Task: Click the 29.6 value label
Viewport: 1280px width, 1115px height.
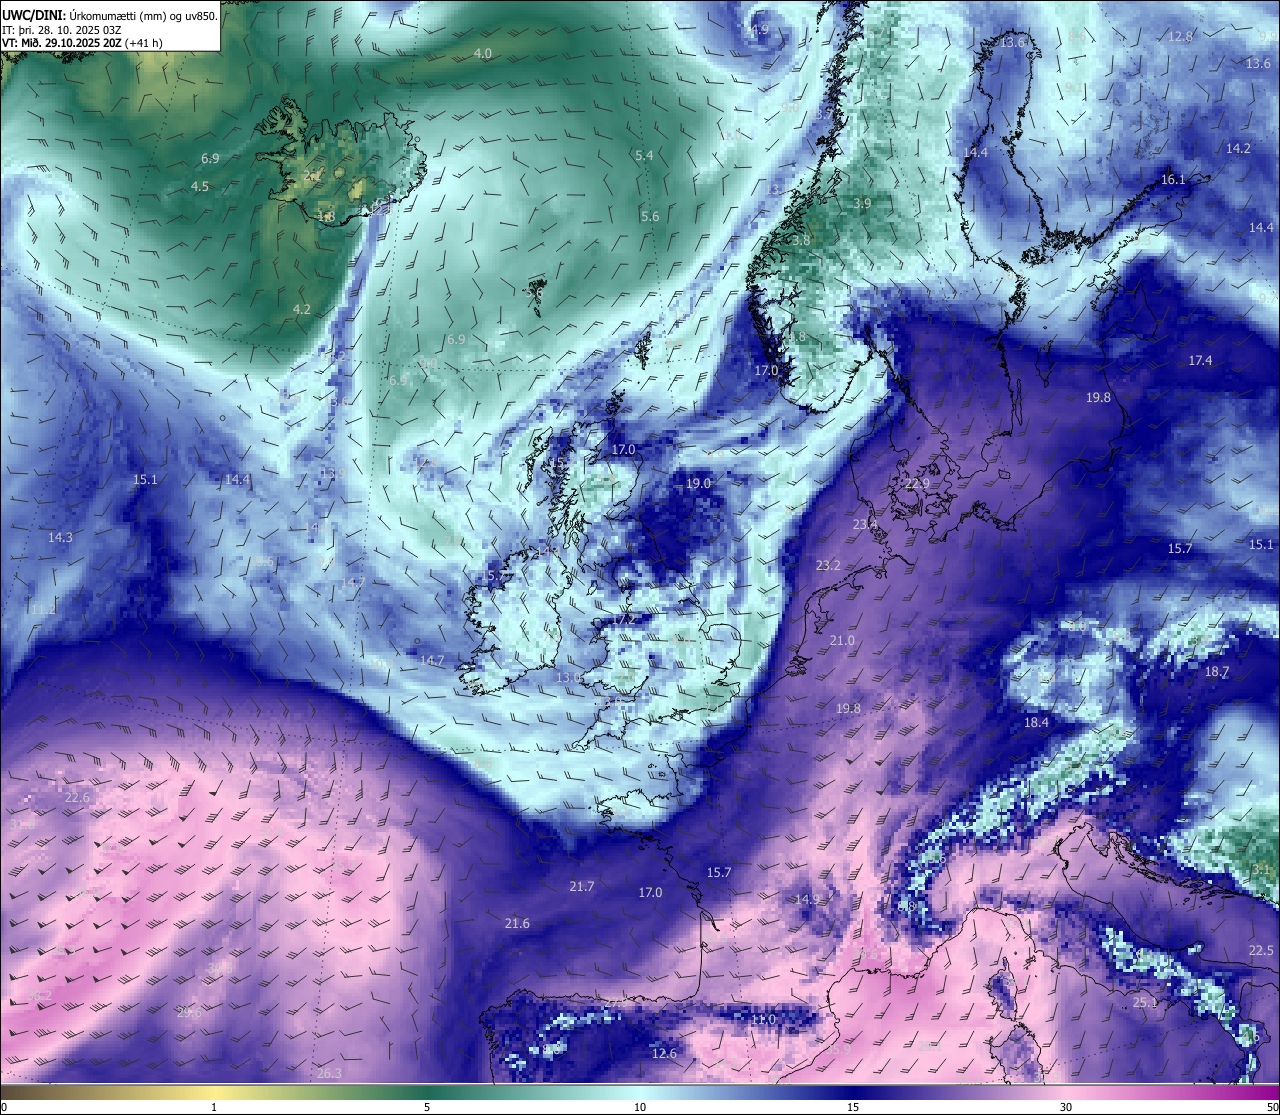Action: pos(189,1013)
